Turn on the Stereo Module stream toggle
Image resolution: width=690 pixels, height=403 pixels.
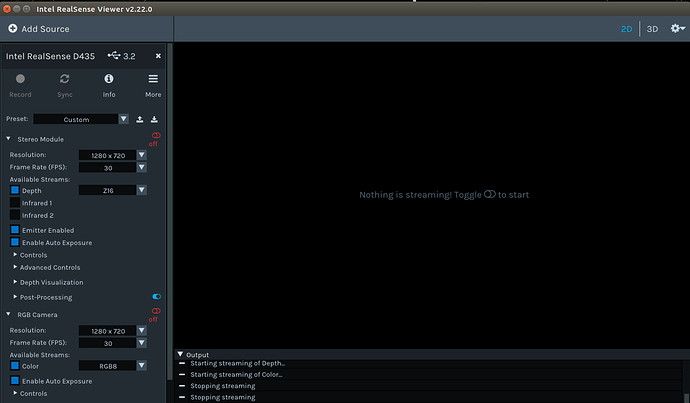click(x=156, y=136)
